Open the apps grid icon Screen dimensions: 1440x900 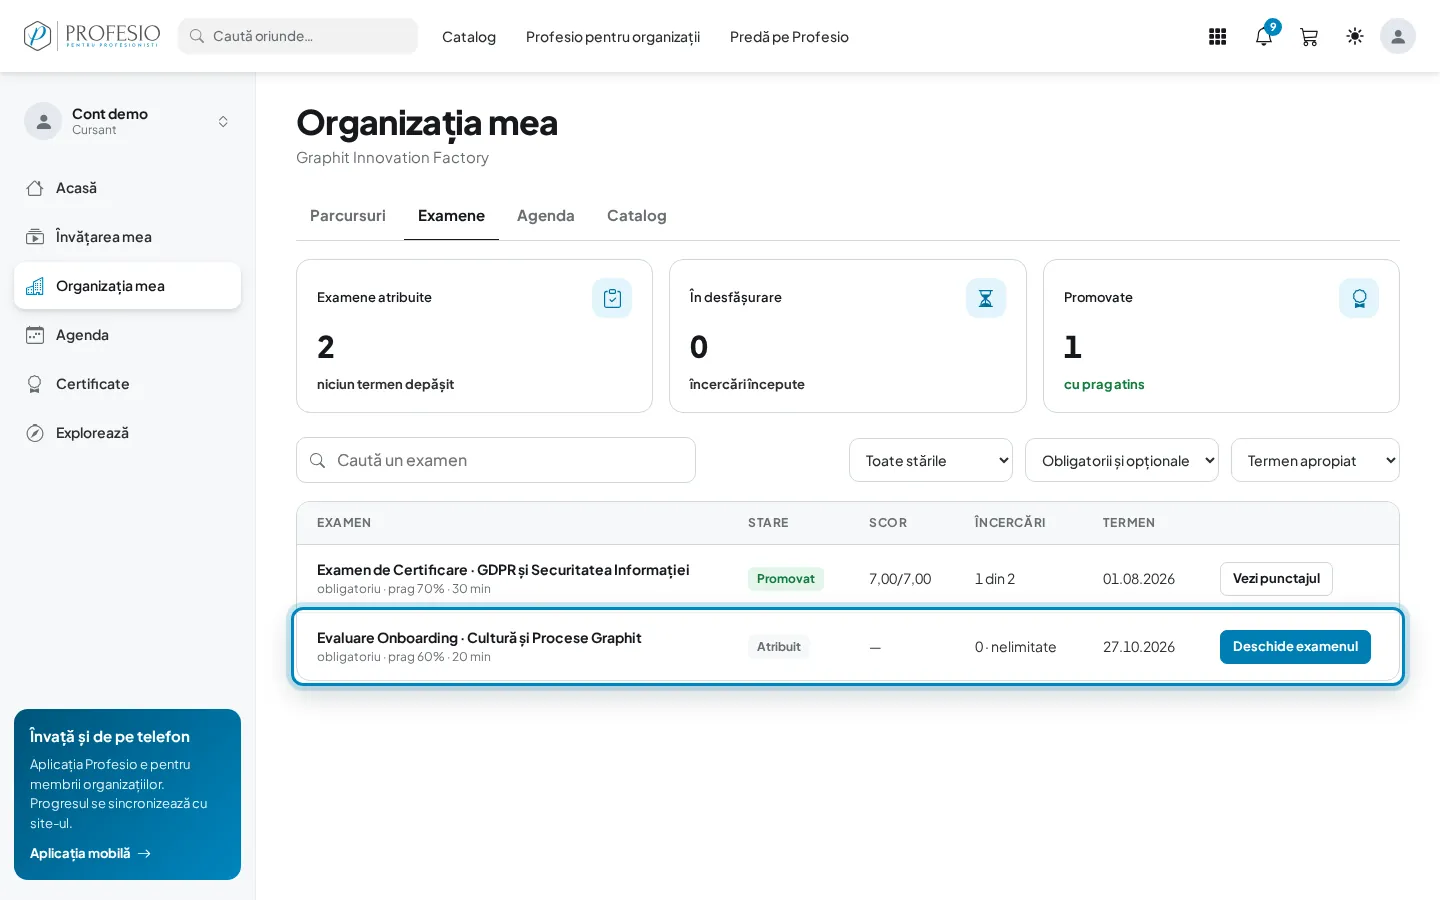[x=1217, y=37]
